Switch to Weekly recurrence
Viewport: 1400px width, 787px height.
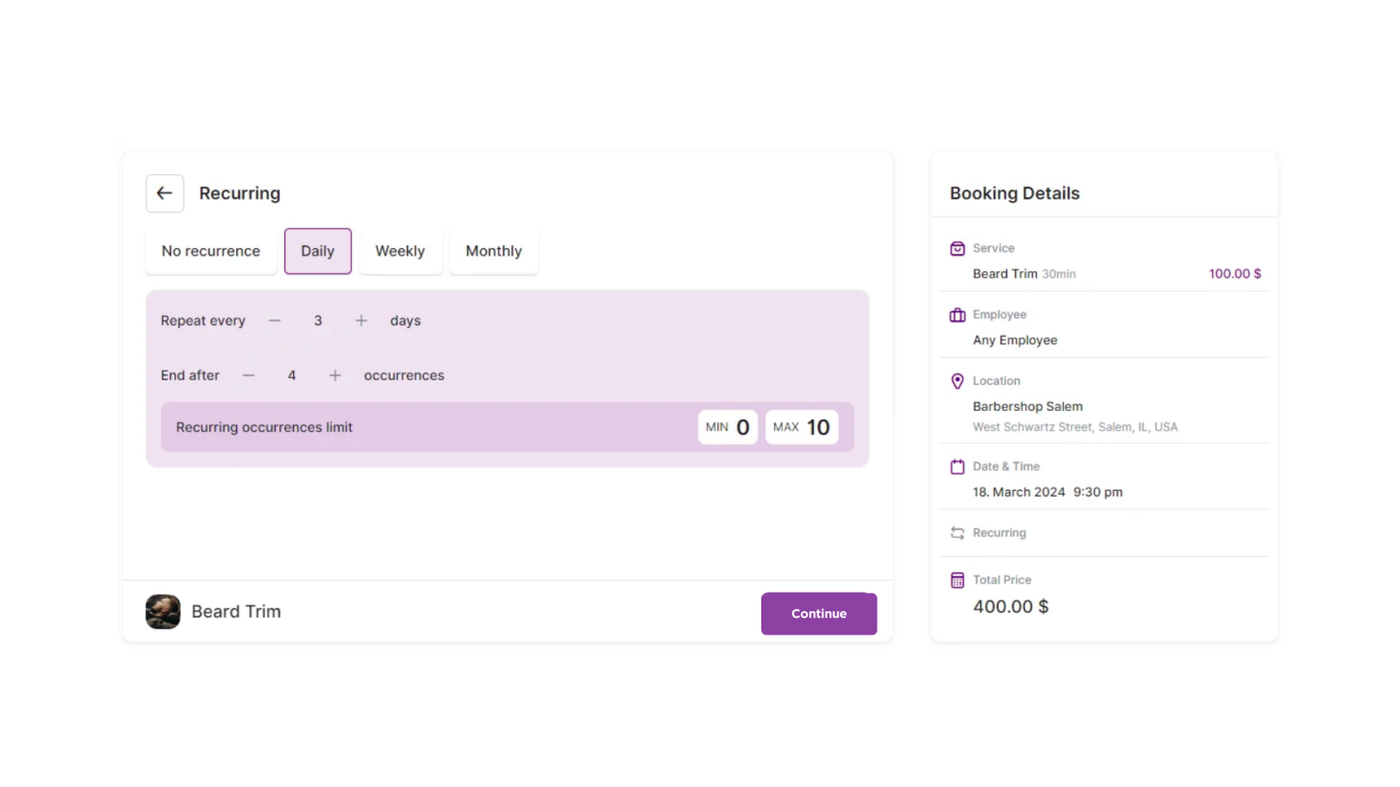point(400,251)
